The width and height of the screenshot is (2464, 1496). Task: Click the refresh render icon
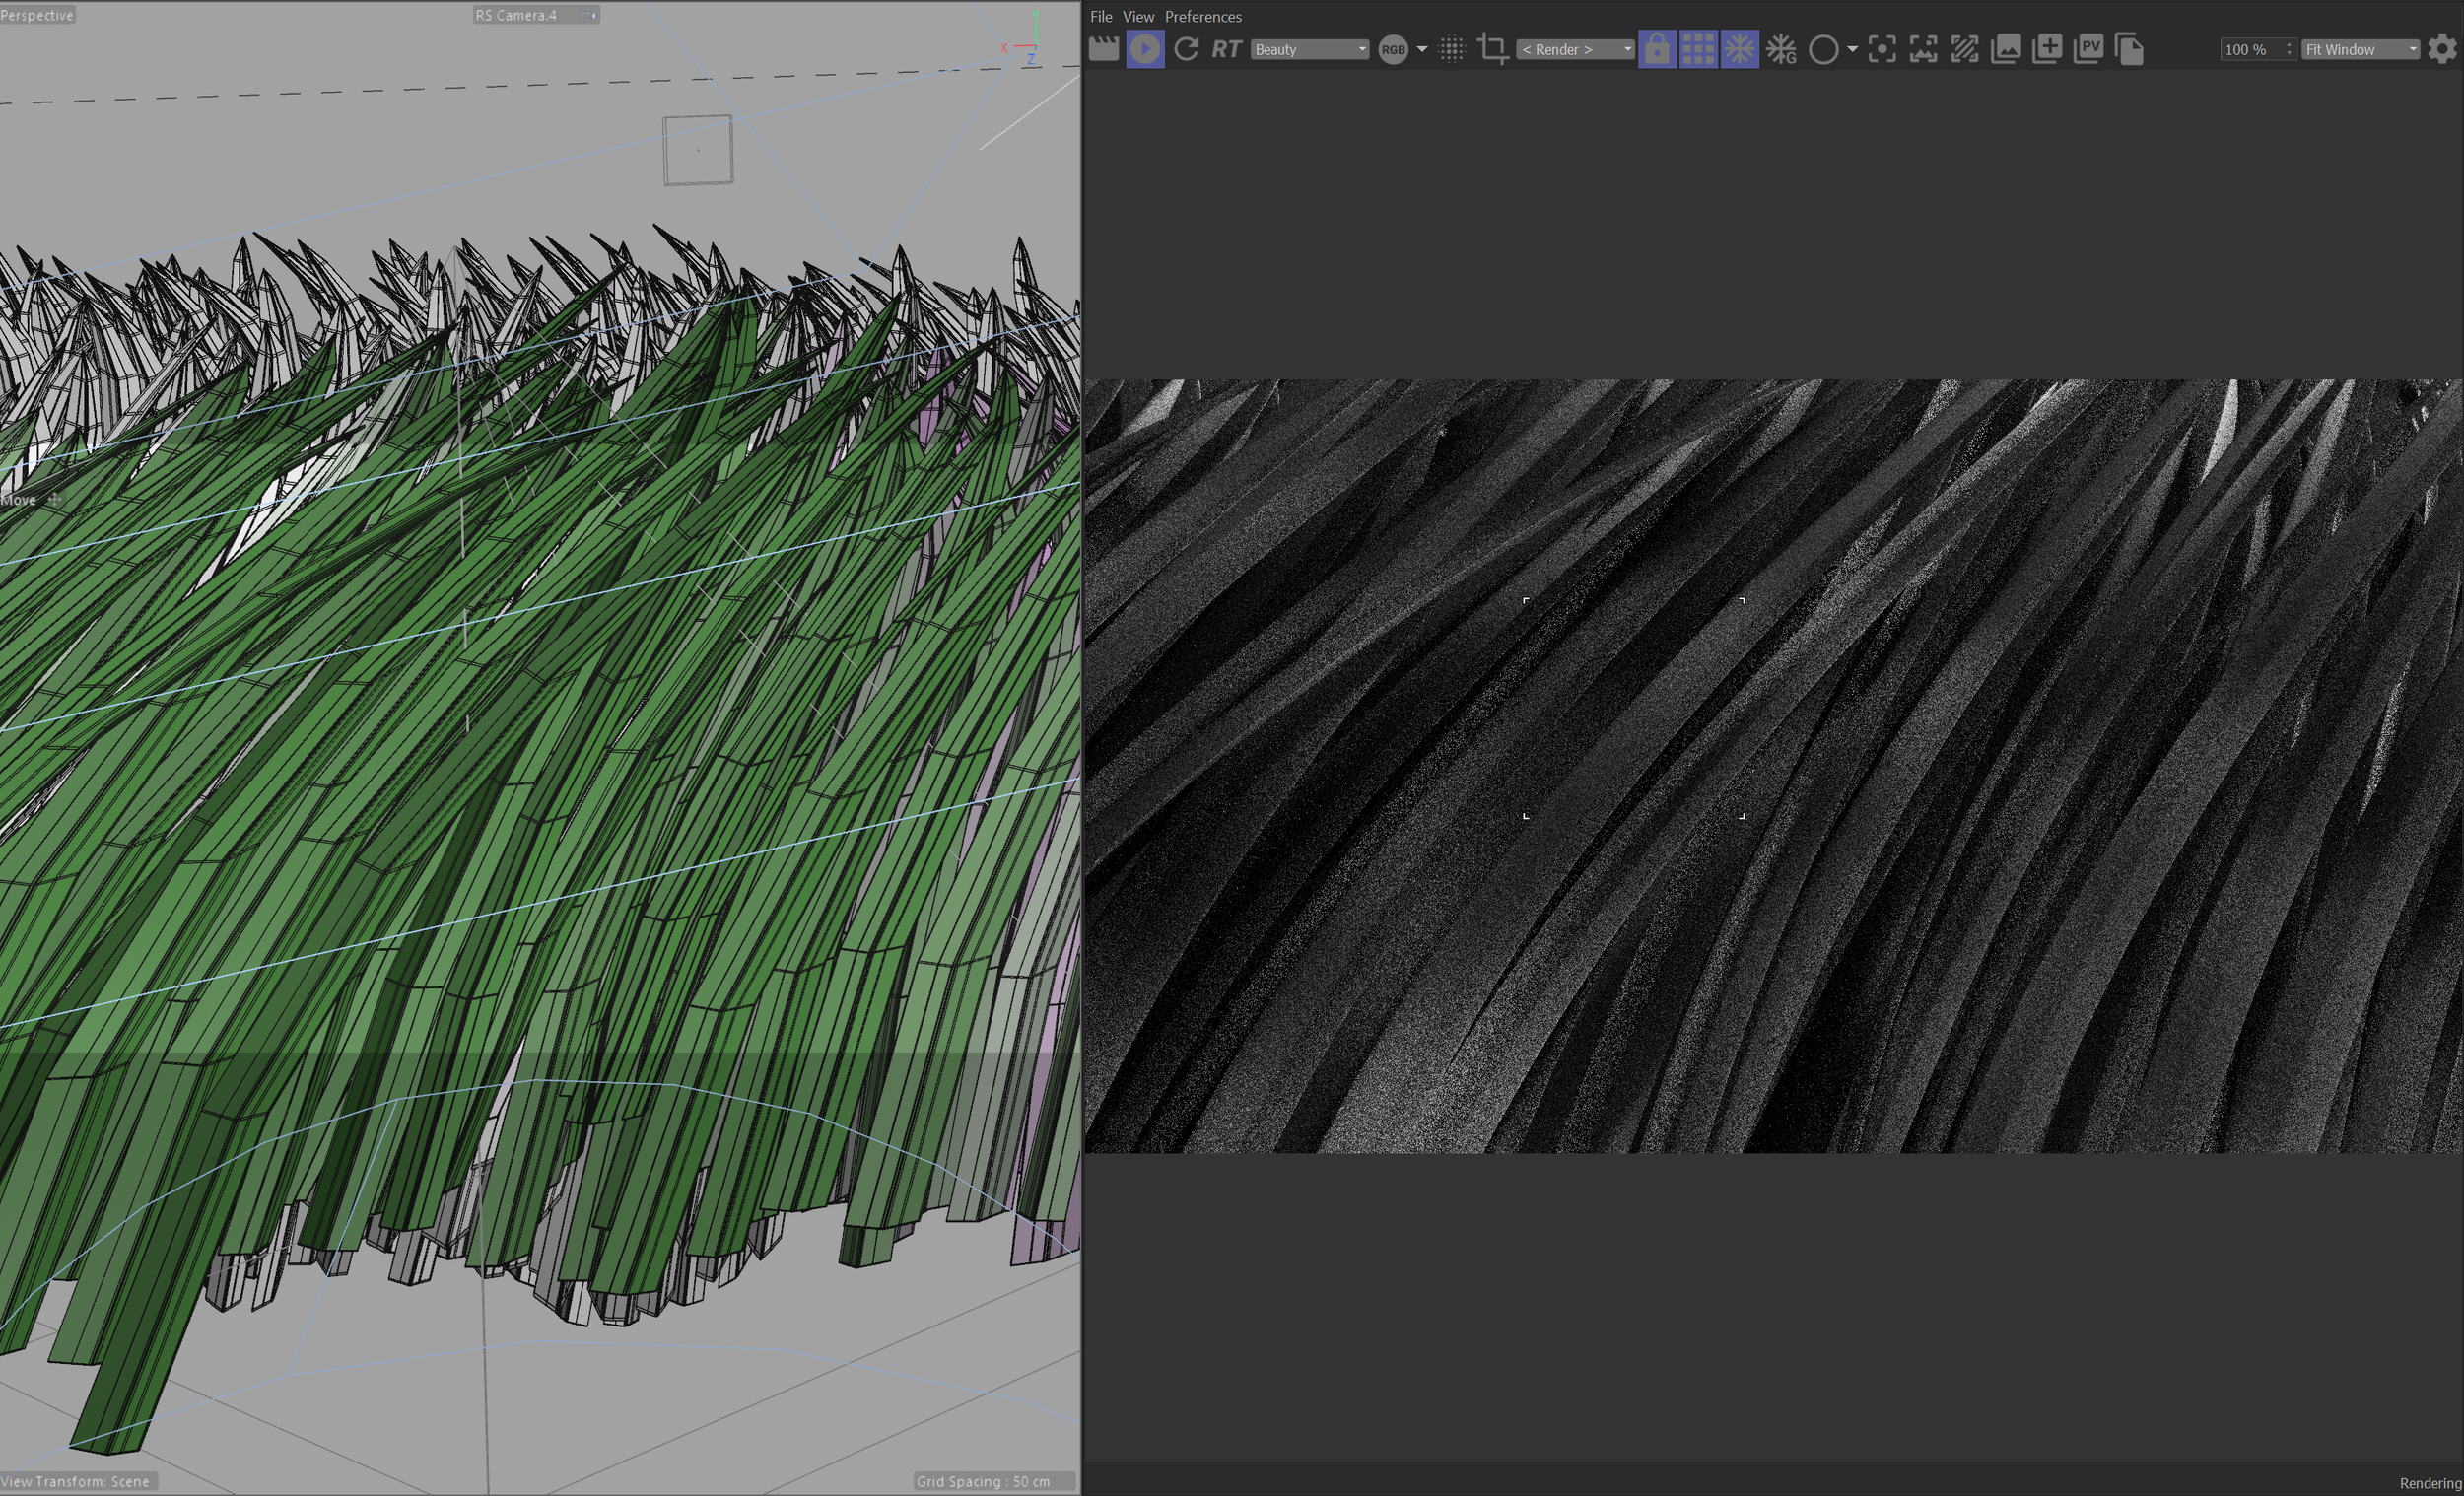pyautogui.click(x=1186, y=49)
